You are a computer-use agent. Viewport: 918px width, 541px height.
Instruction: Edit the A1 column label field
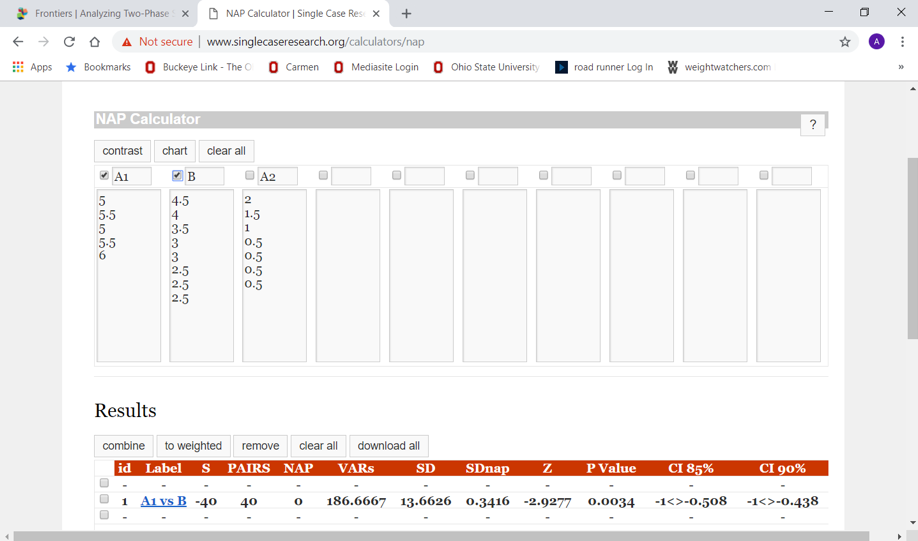coord(132,176)
